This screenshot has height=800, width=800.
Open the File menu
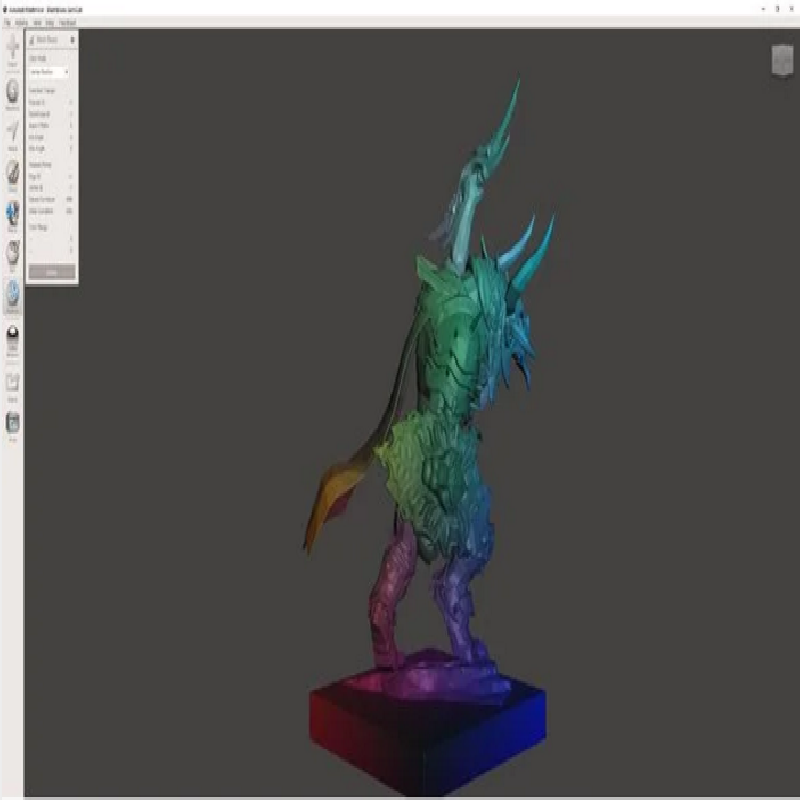click(7, 21)
